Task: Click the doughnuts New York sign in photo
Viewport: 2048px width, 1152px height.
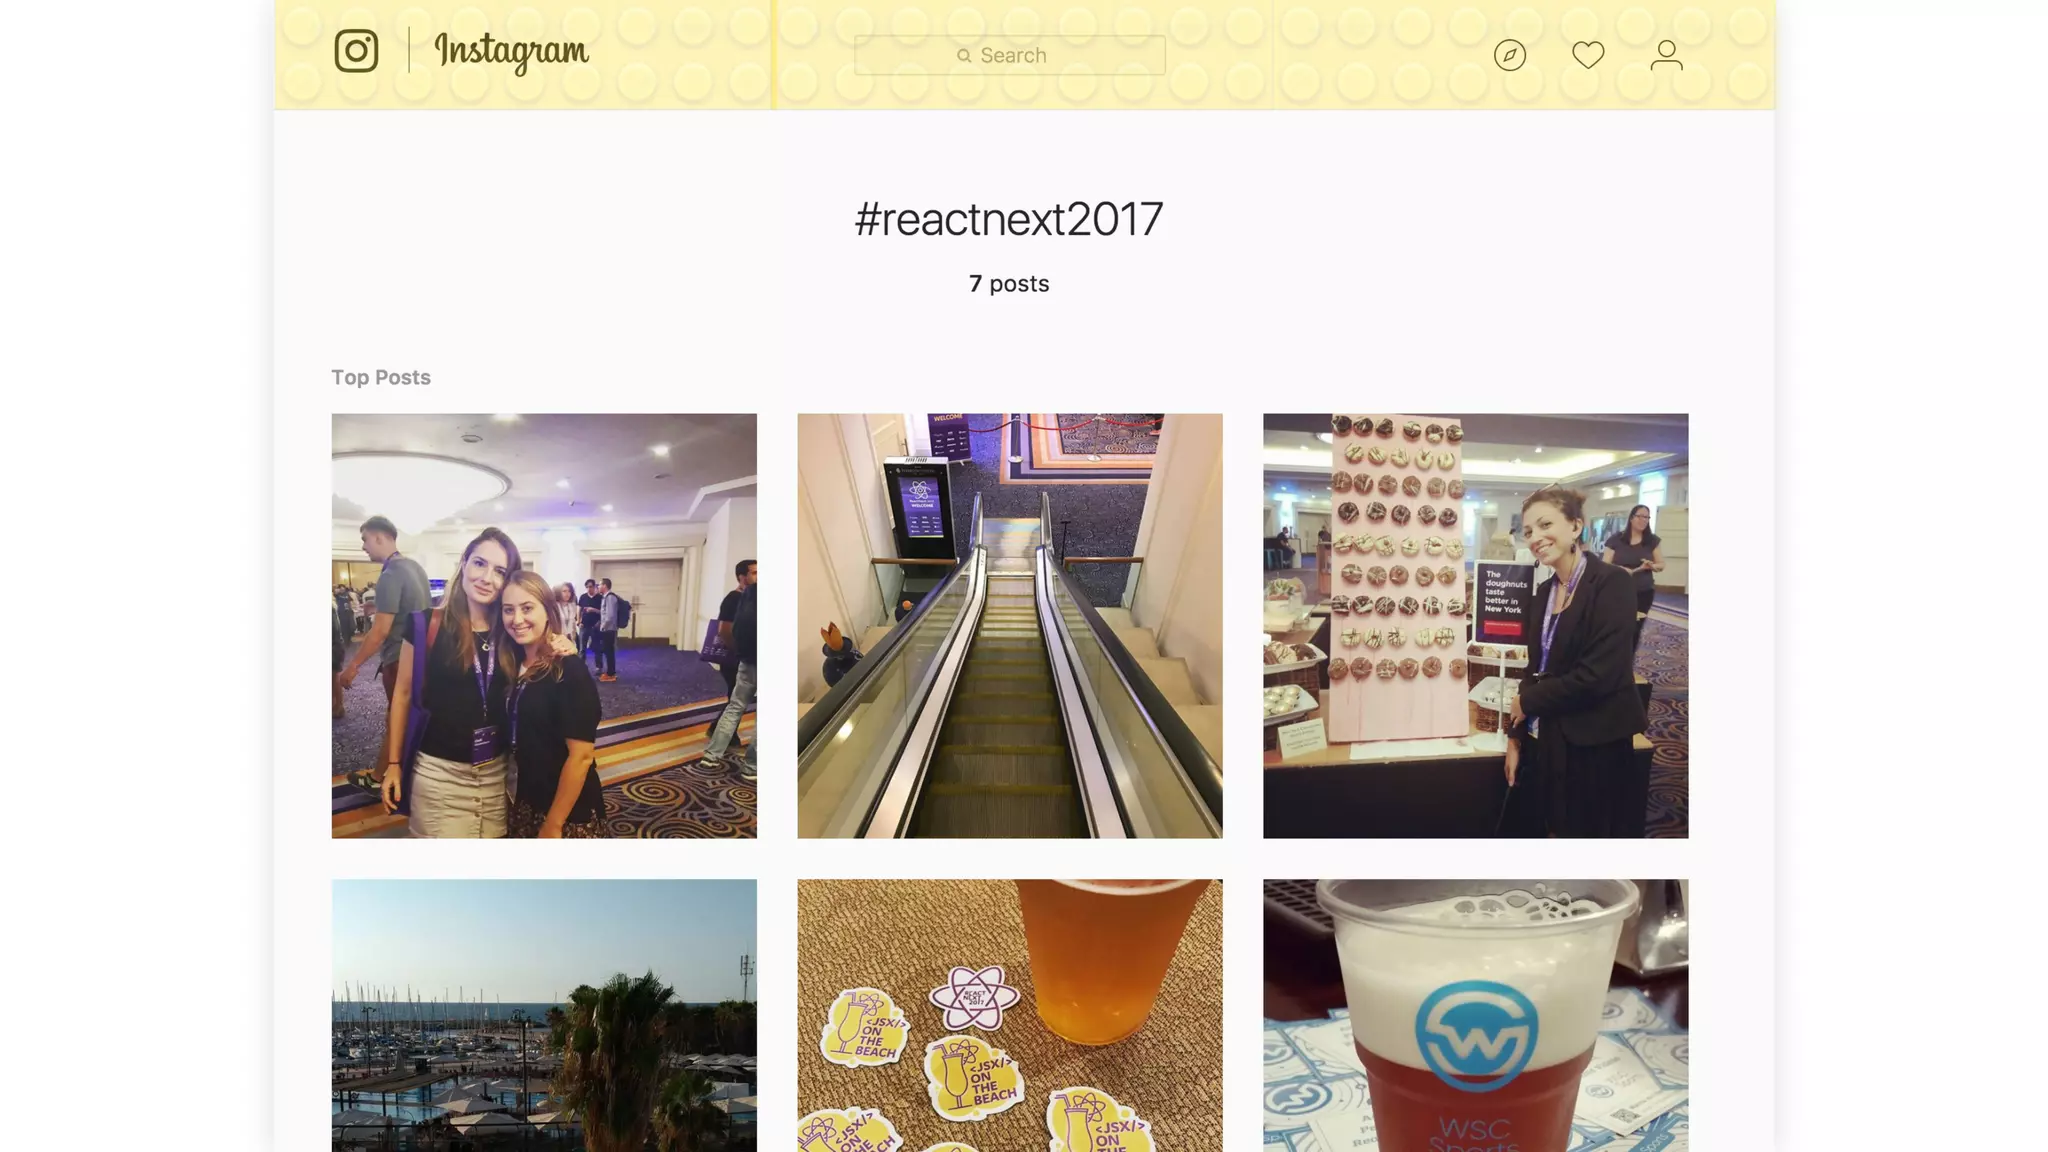Action: coord(1504,600)
